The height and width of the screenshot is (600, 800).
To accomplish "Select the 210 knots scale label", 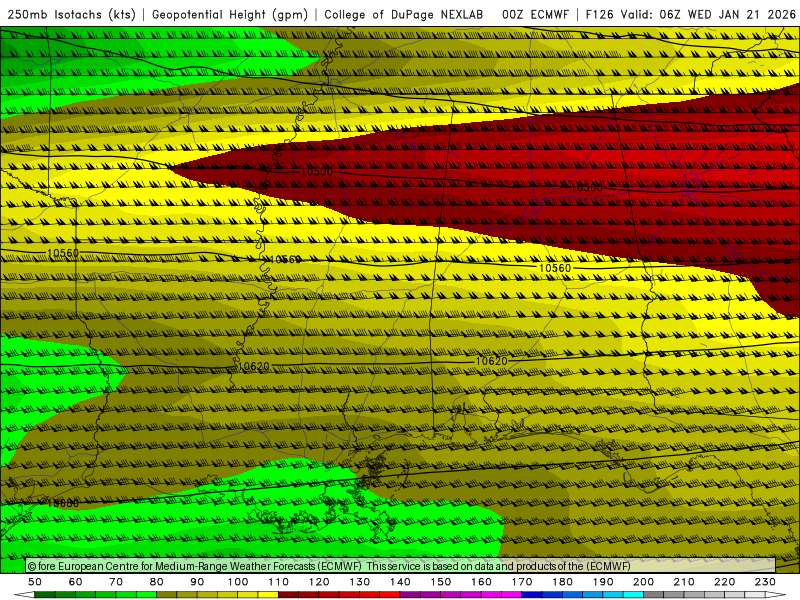I will [684, 582].
